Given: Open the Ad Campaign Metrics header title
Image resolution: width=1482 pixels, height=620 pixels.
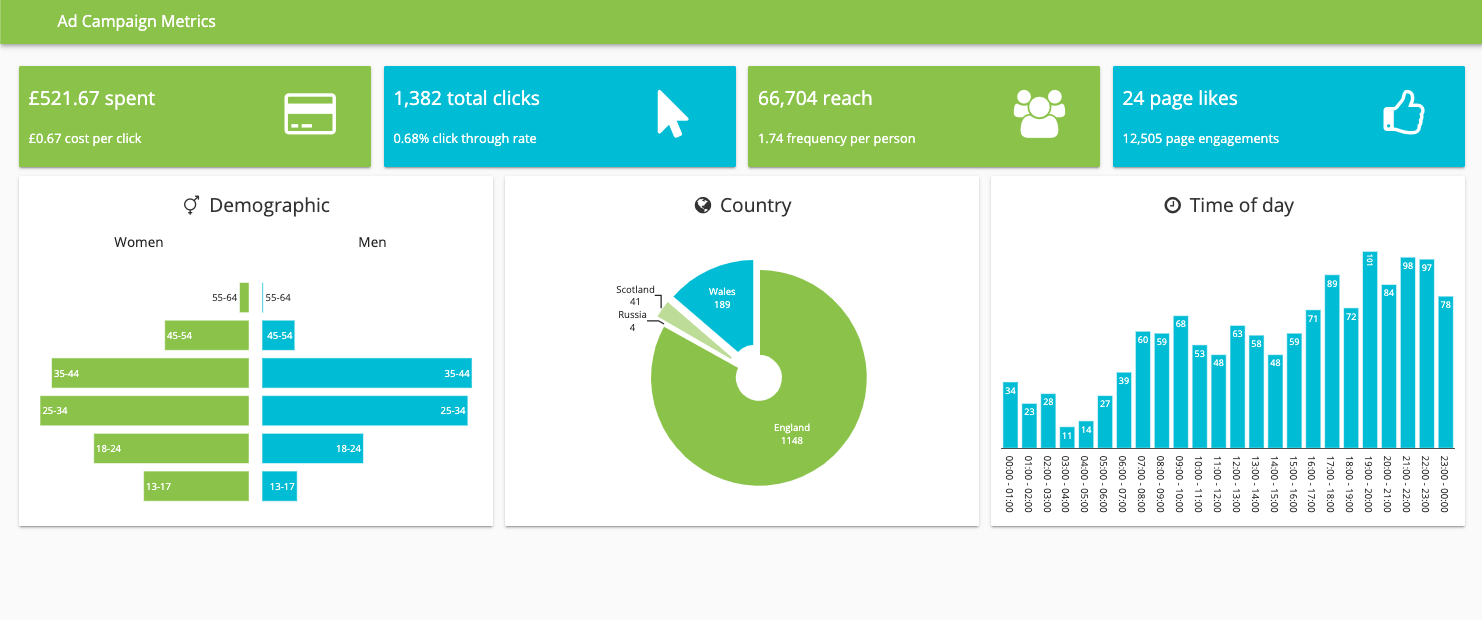Looking at the screenshot, I should [136, 21].
